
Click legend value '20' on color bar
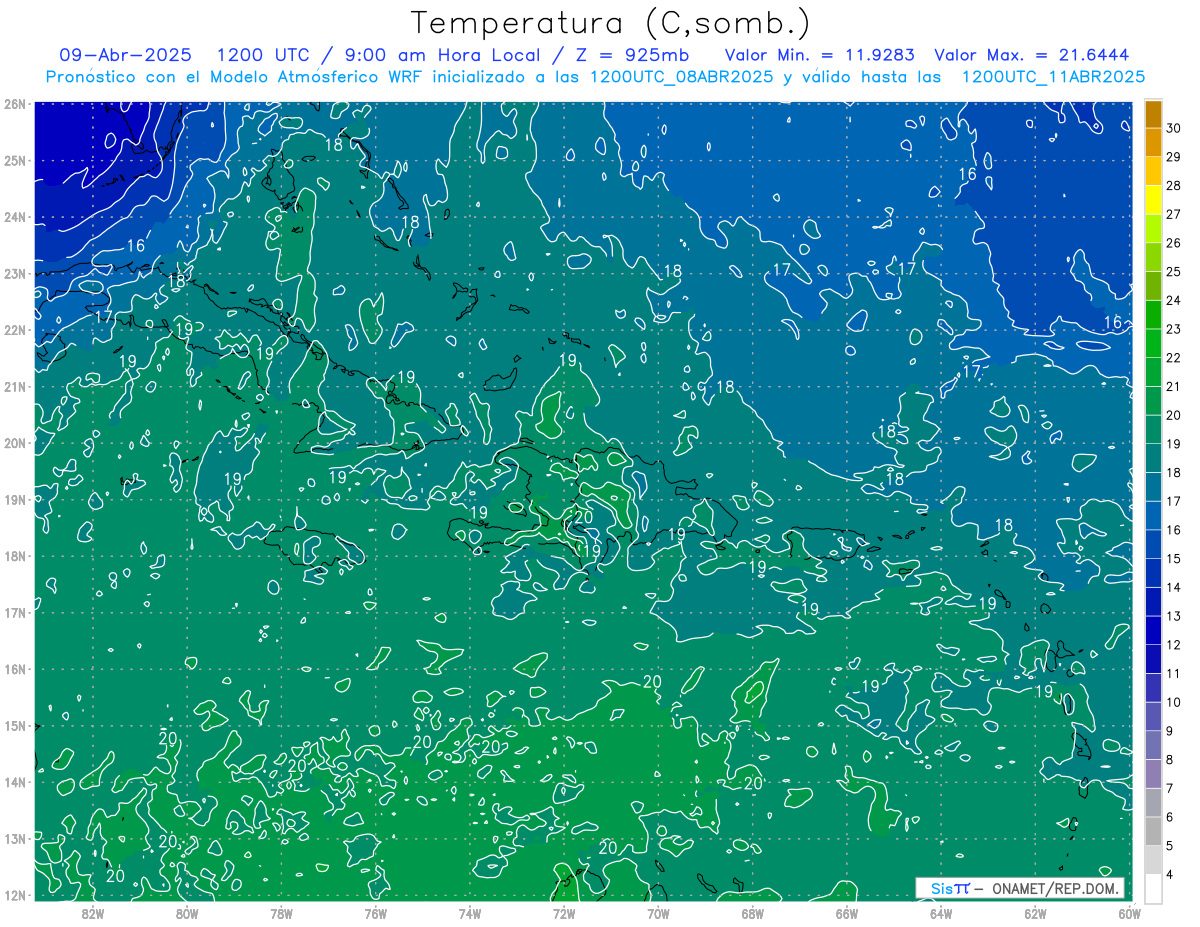(1174, 415)
